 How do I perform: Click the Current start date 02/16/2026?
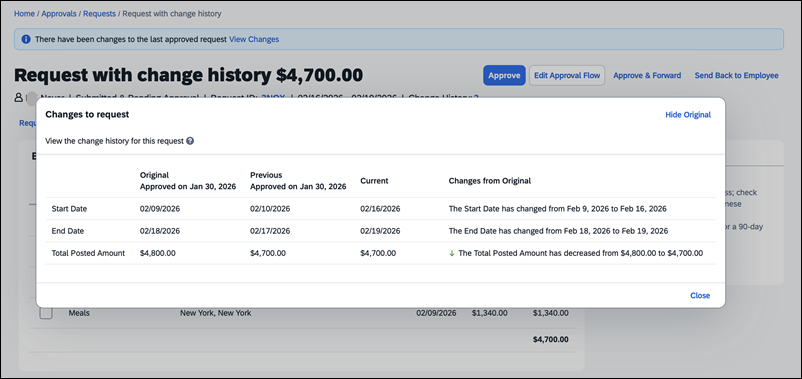380,209
